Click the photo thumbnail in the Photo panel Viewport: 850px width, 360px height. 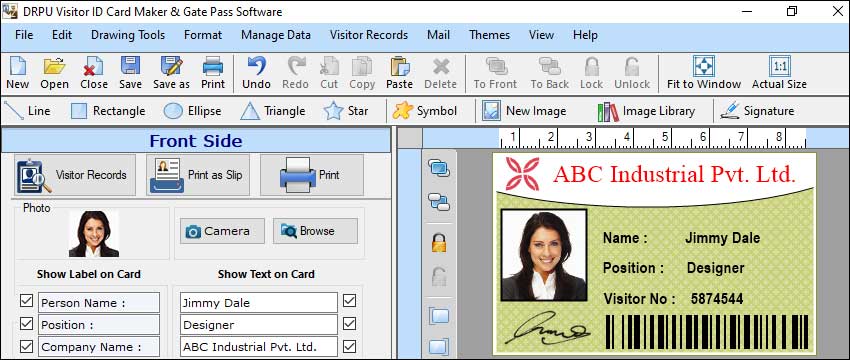click(94, 234)
